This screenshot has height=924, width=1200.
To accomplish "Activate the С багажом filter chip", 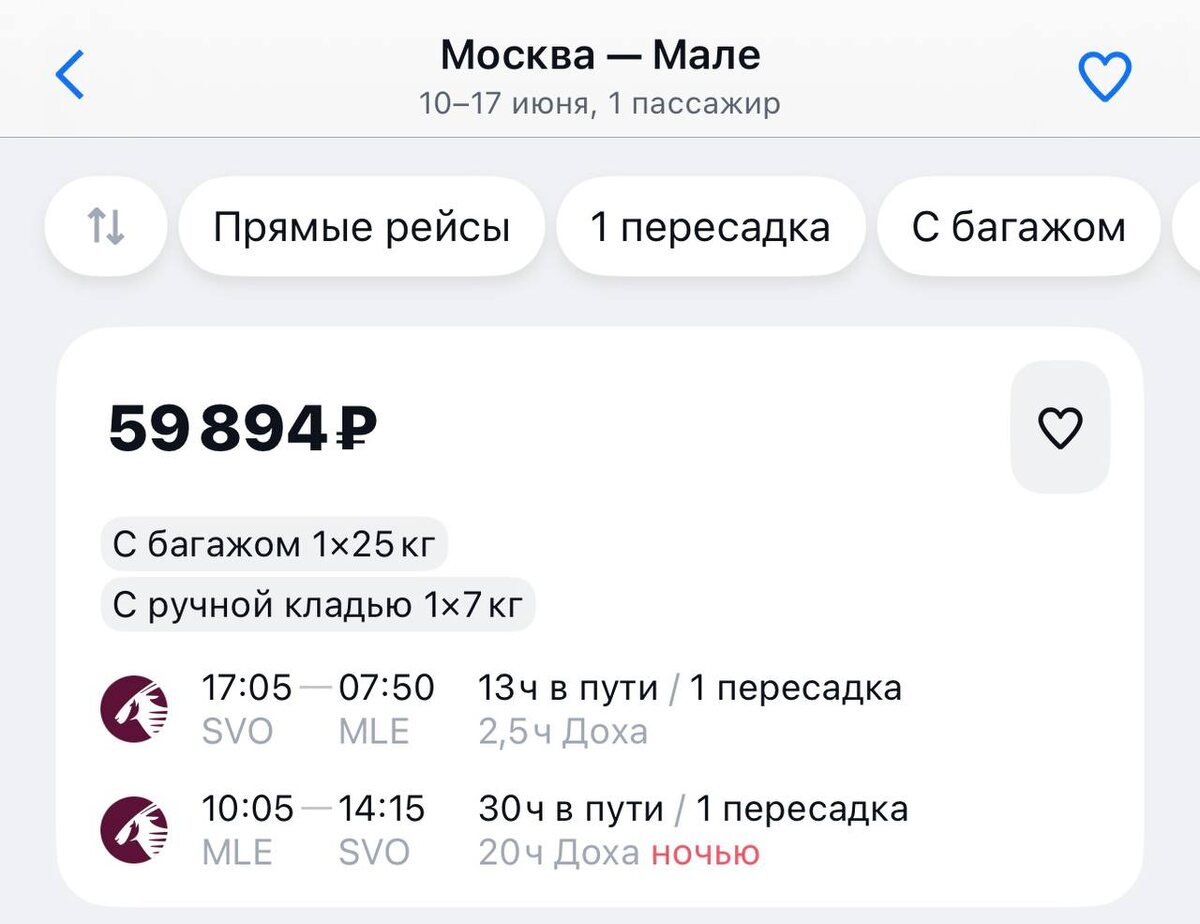I will click(x=1018, y=226).
